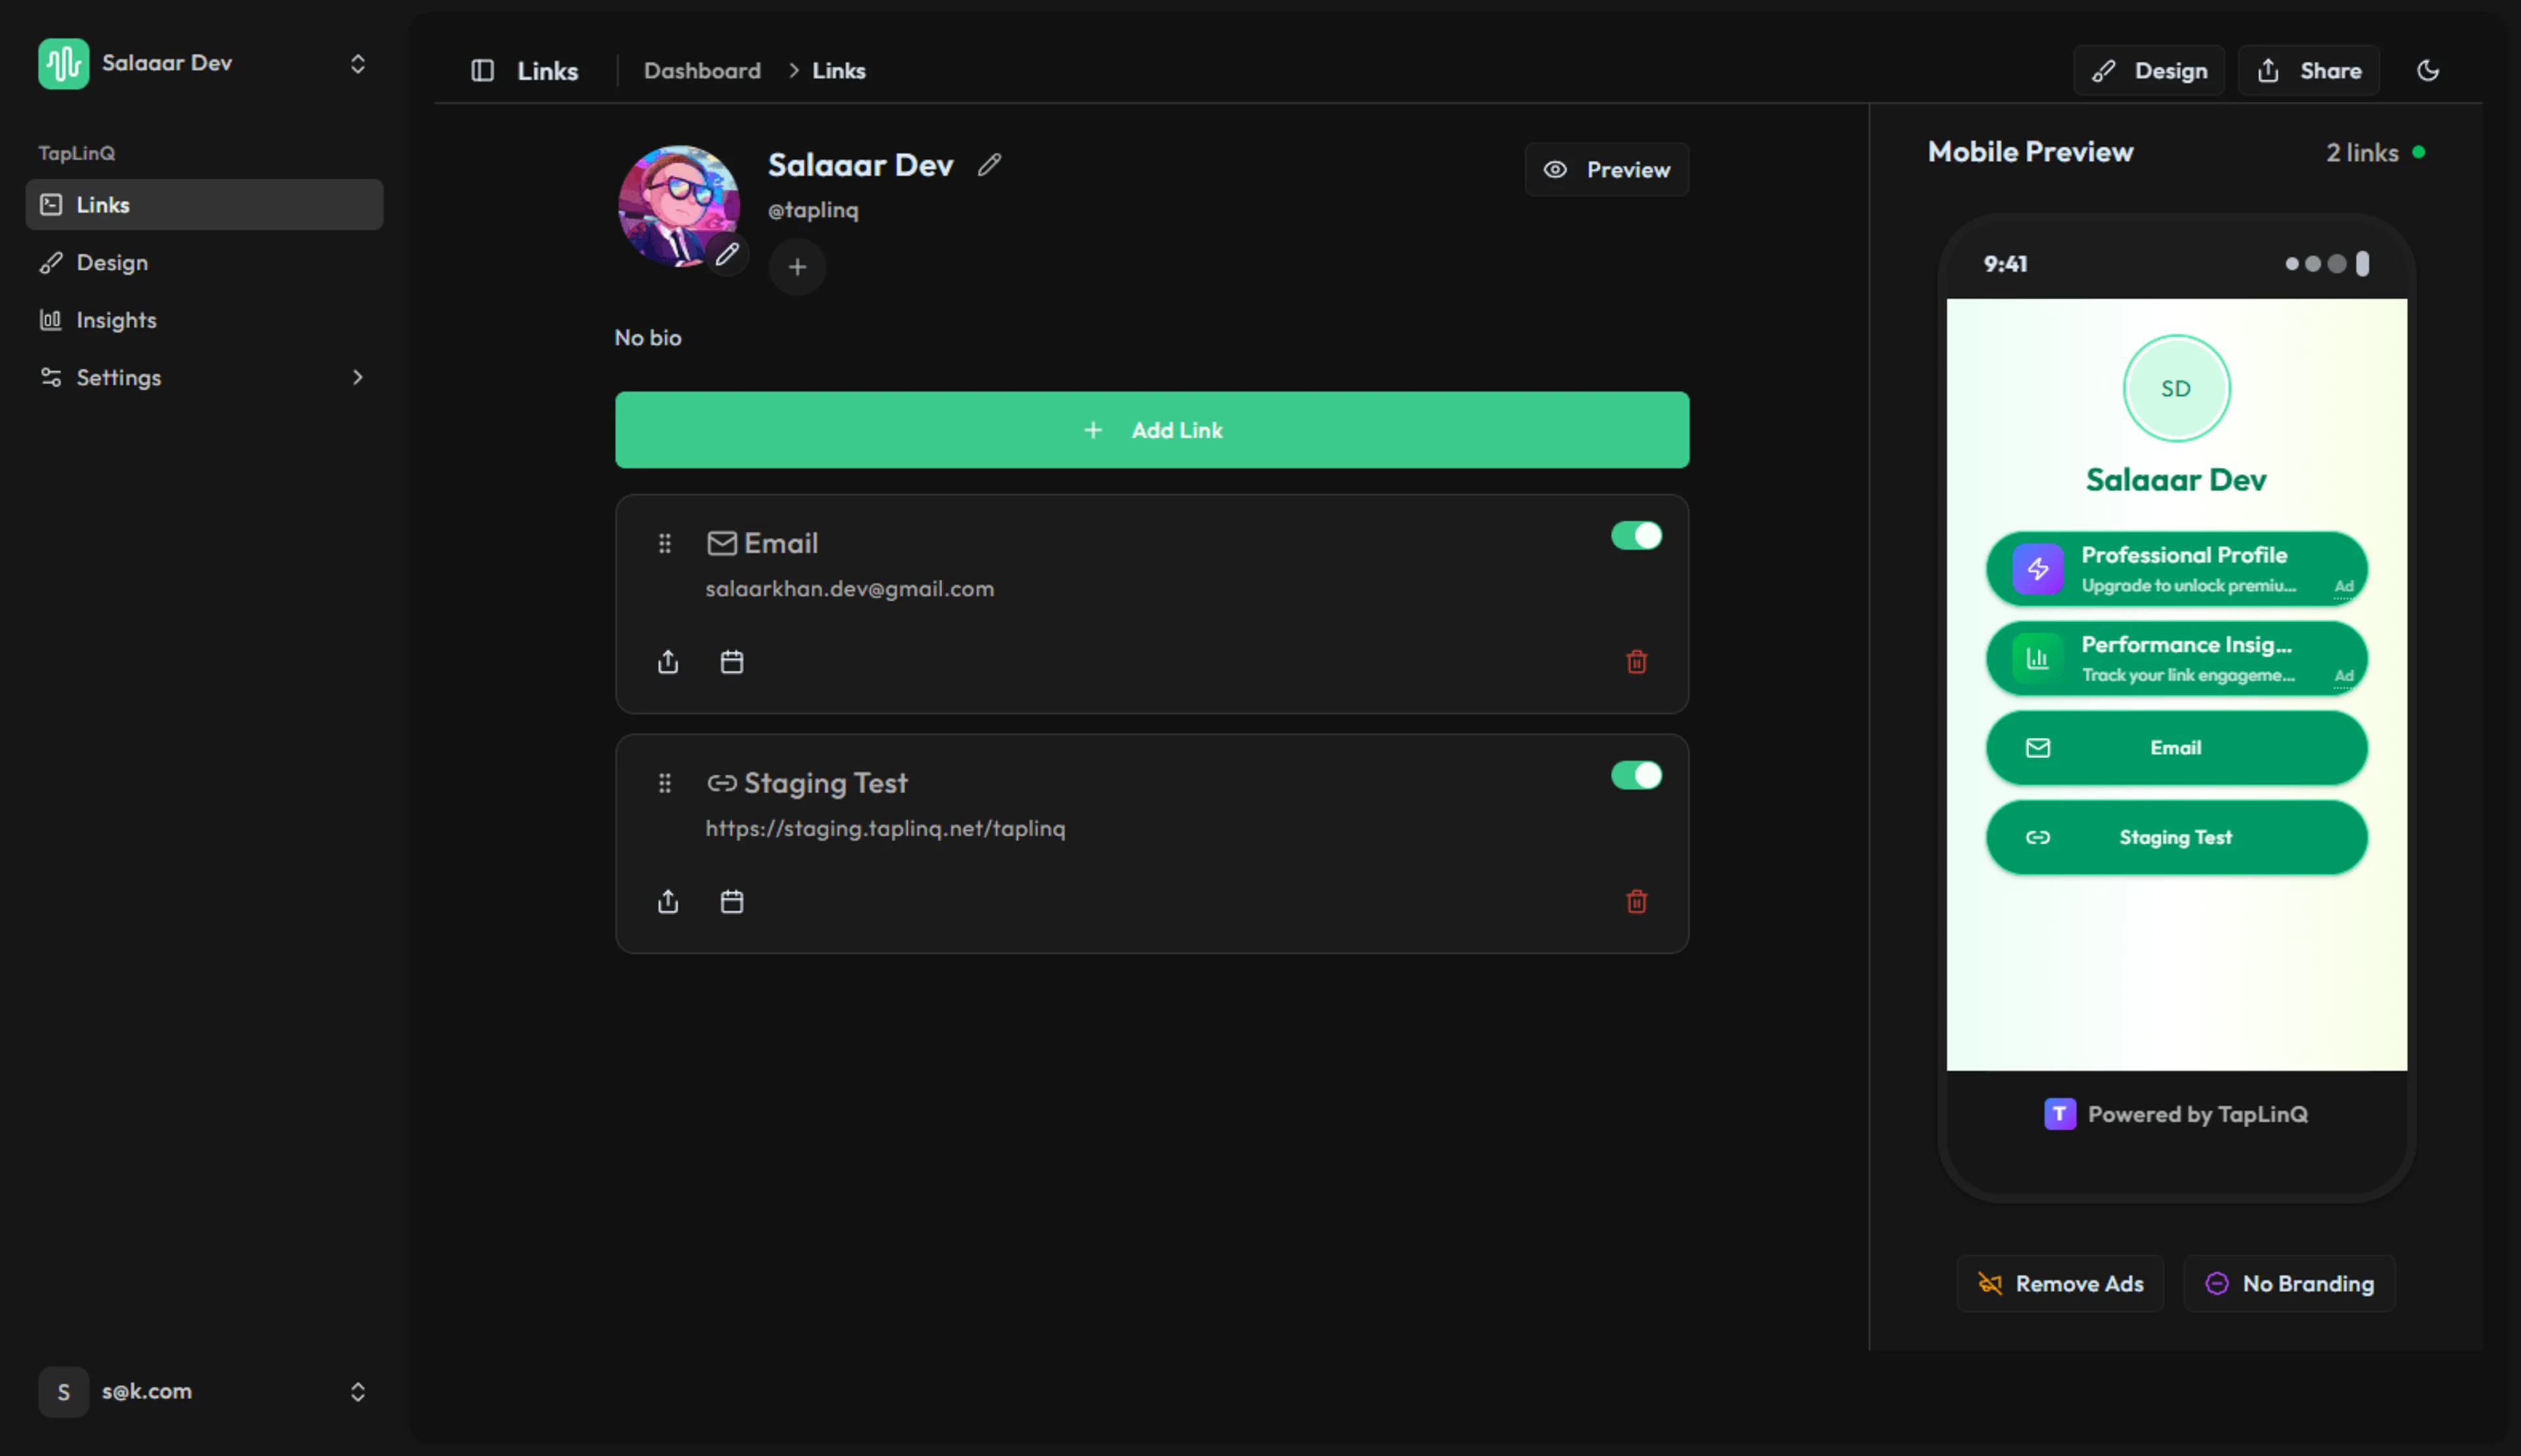Edit the avatar via its pencil badge
2521x1456 pixels.
(x=727, y=254)
